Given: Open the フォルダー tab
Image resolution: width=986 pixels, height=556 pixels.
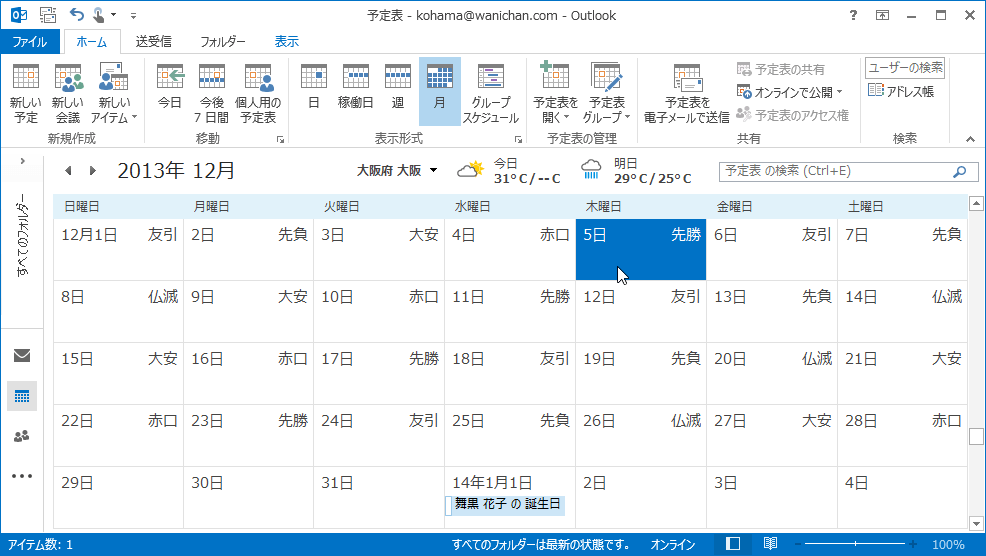Looking at the screenshot, I should (223, 42).
